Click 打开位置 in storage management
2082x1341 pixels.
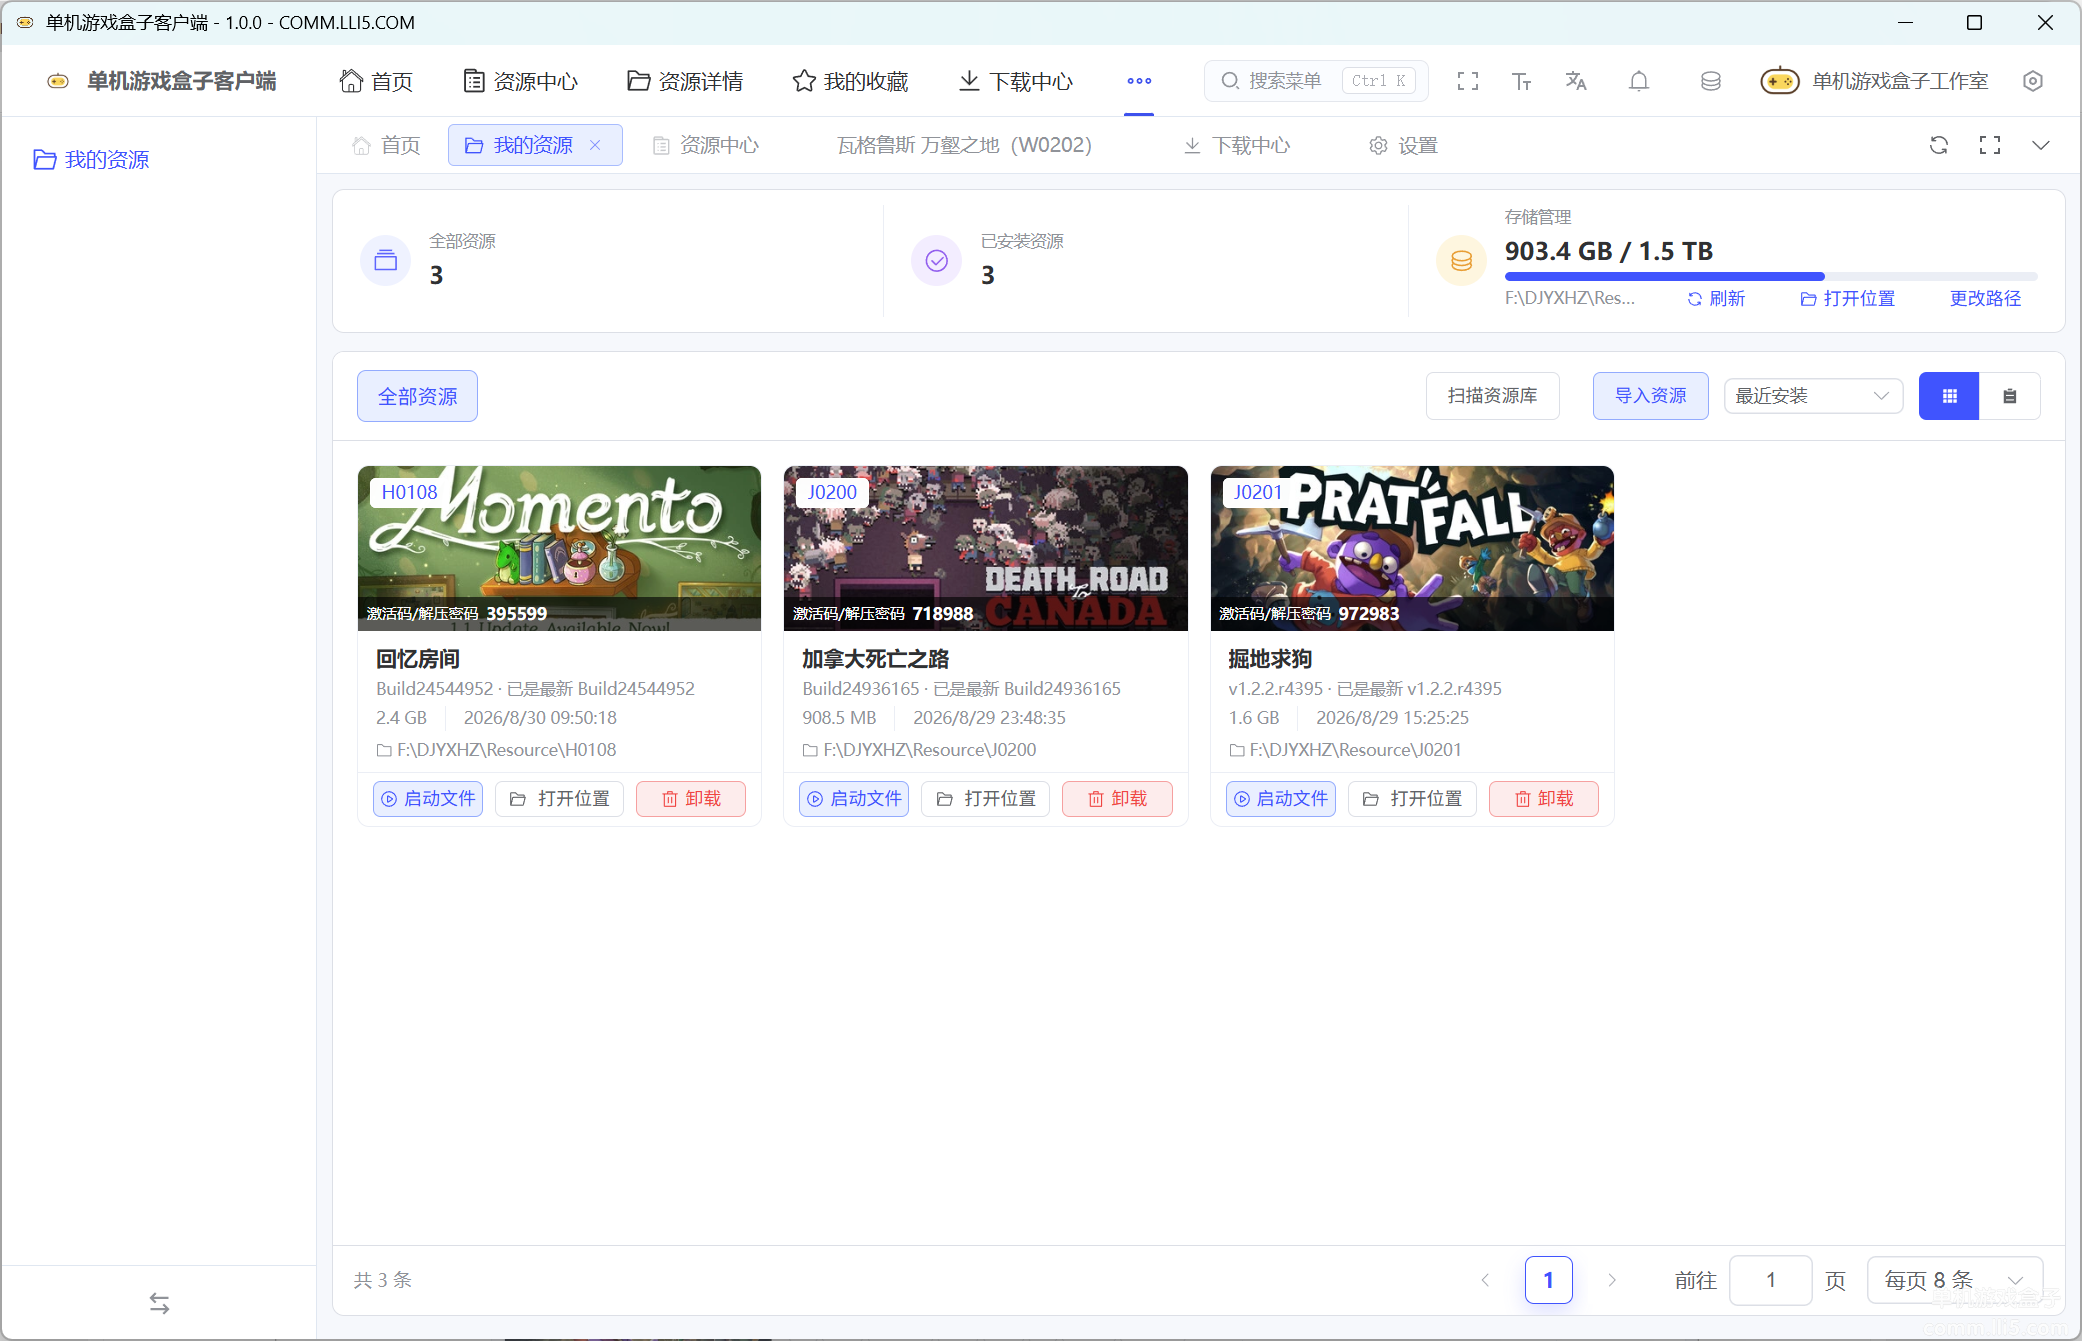tap(1848, 299)
